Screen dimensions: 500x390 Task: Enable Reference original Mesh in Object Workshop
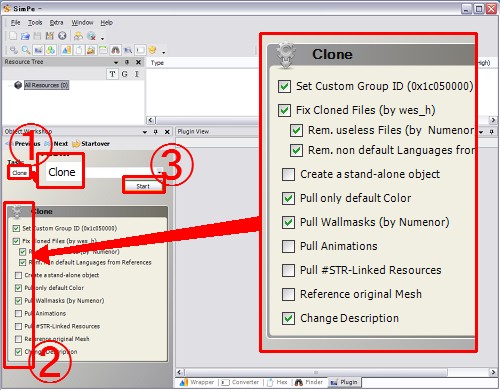pos(18,339)
